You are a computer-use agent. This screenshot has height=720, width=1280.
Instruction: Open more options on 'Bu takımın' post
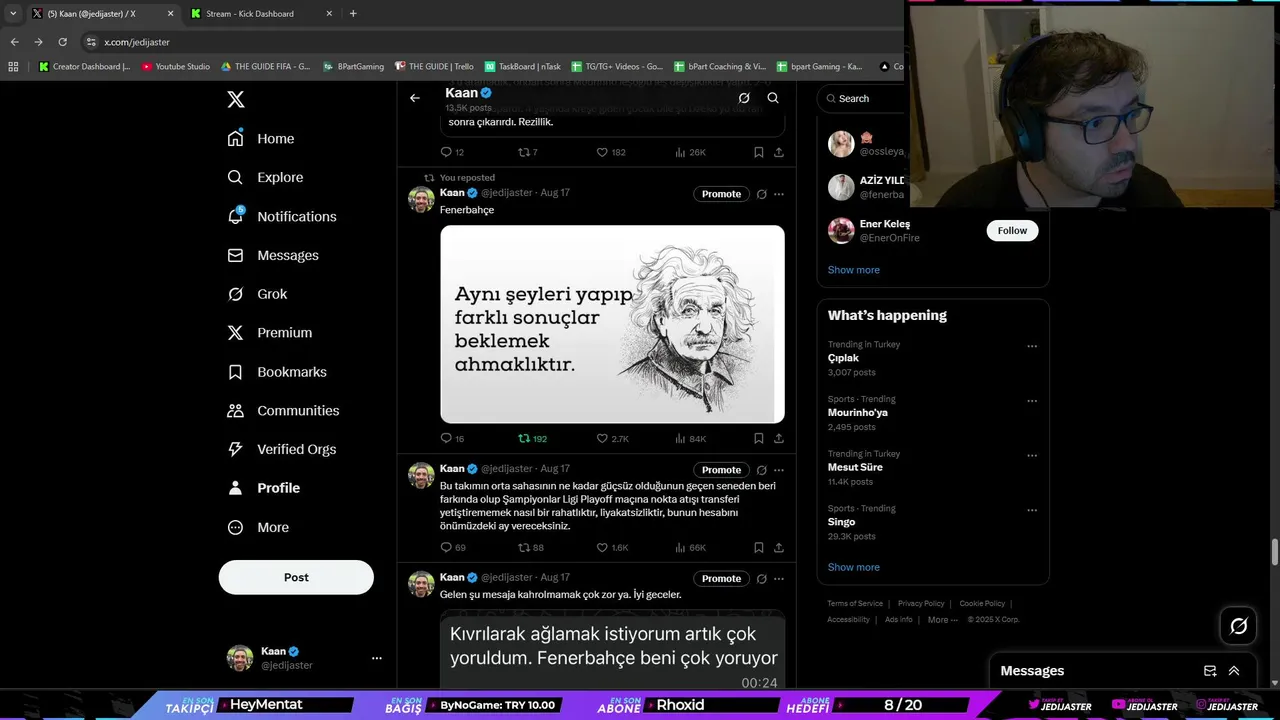click(779, 470)
